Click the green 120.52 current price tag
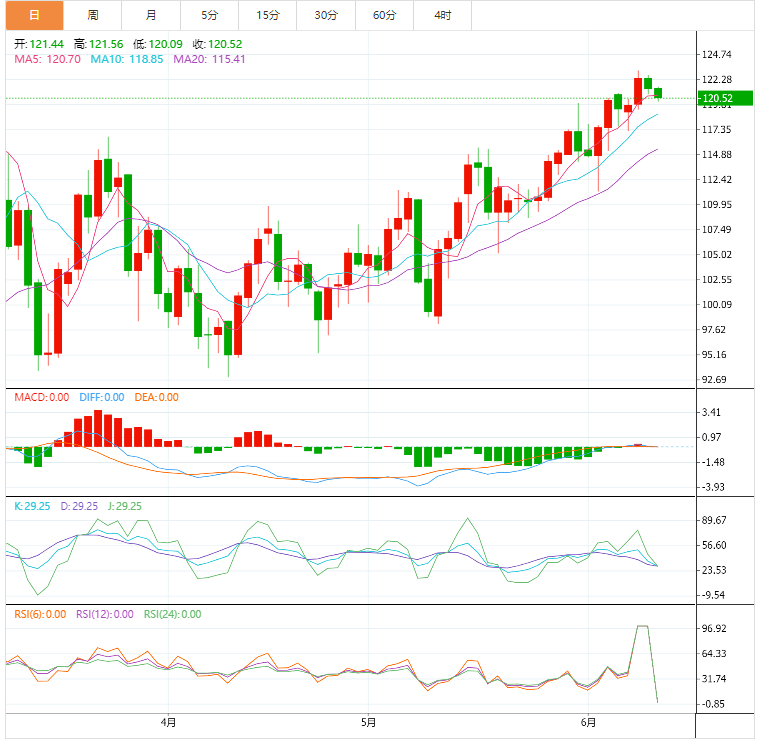 tap(718, 98)
